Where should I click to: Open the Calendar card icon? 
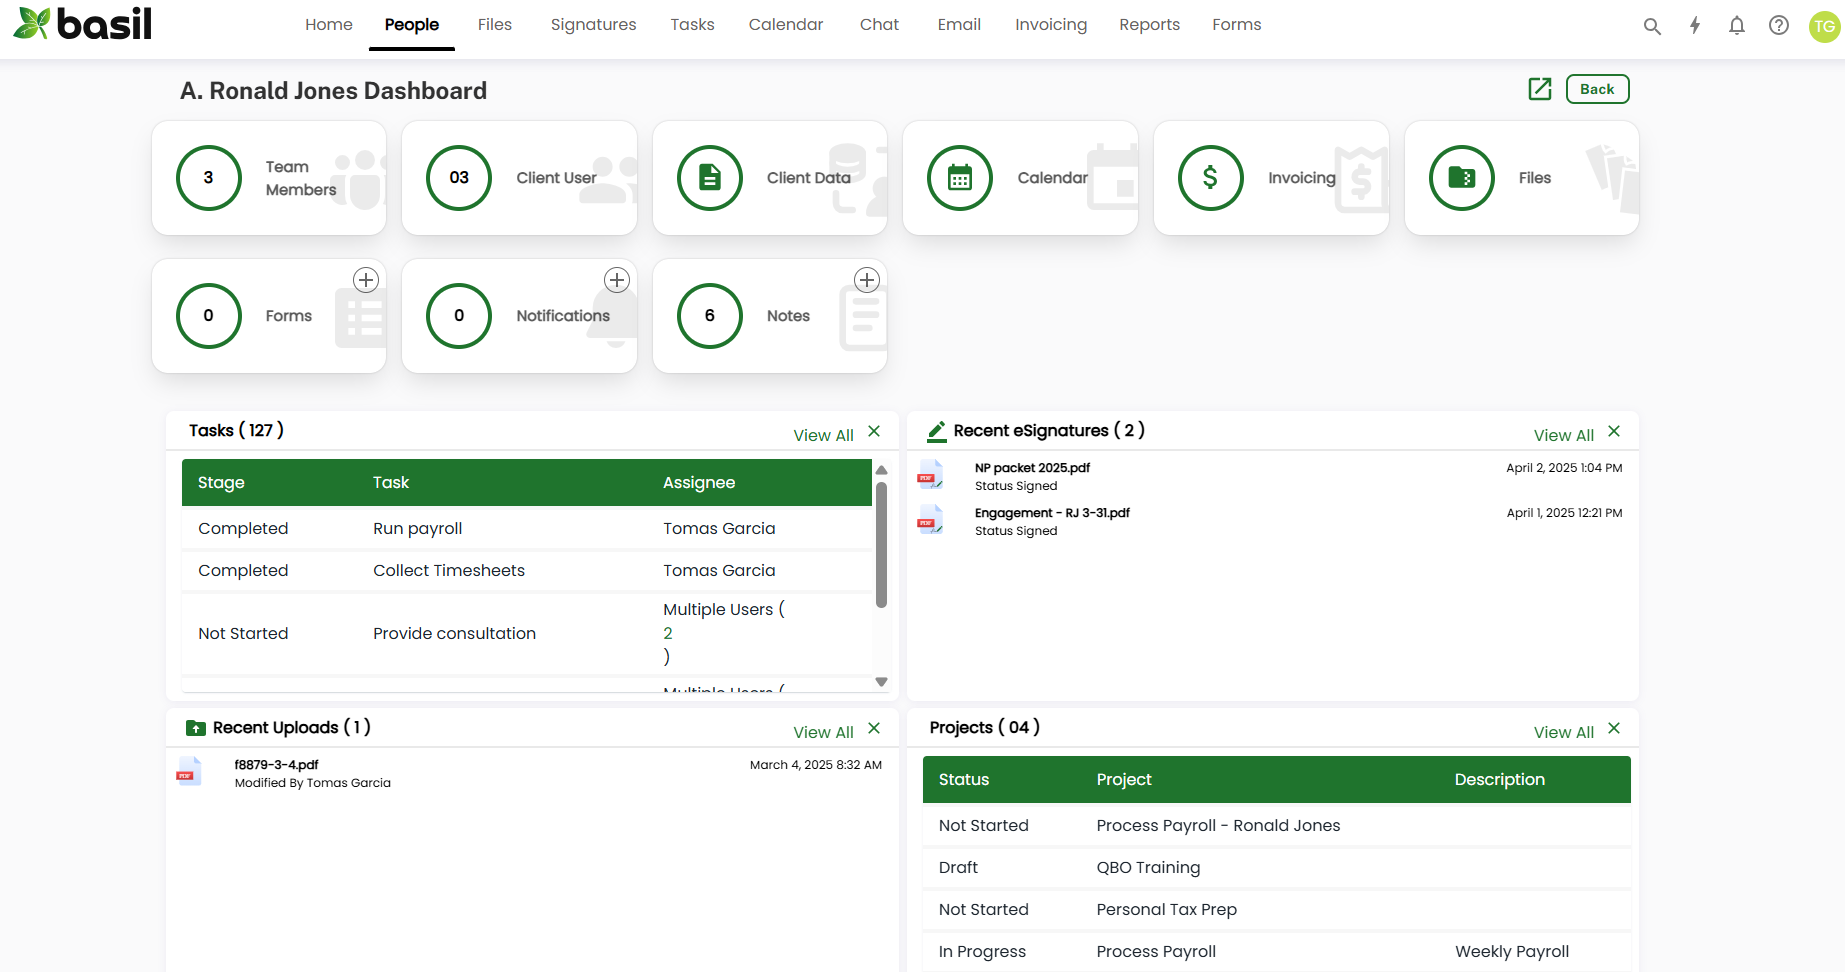[x=960, y=178]
